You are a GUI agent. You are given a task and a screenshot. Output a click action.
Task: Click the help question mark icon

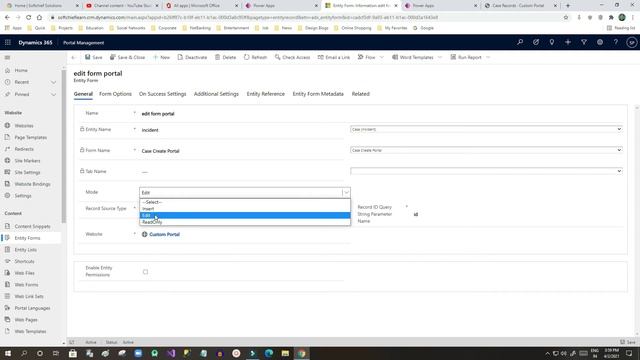click(x=616, y=42)
